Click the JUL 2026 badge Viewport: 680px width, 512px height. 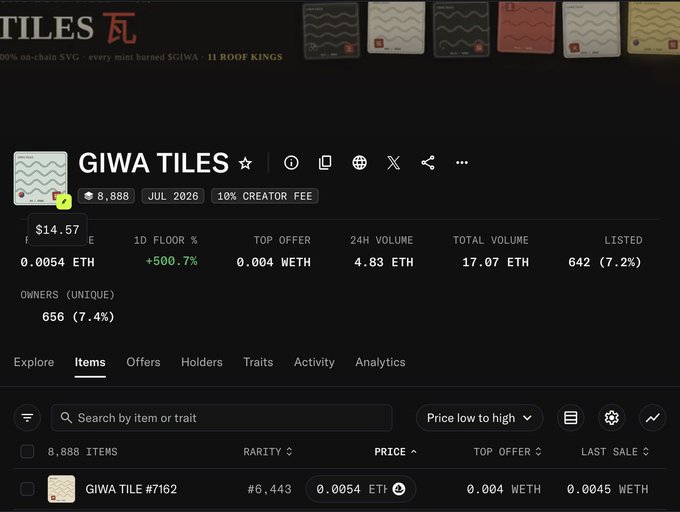(173, 196)
